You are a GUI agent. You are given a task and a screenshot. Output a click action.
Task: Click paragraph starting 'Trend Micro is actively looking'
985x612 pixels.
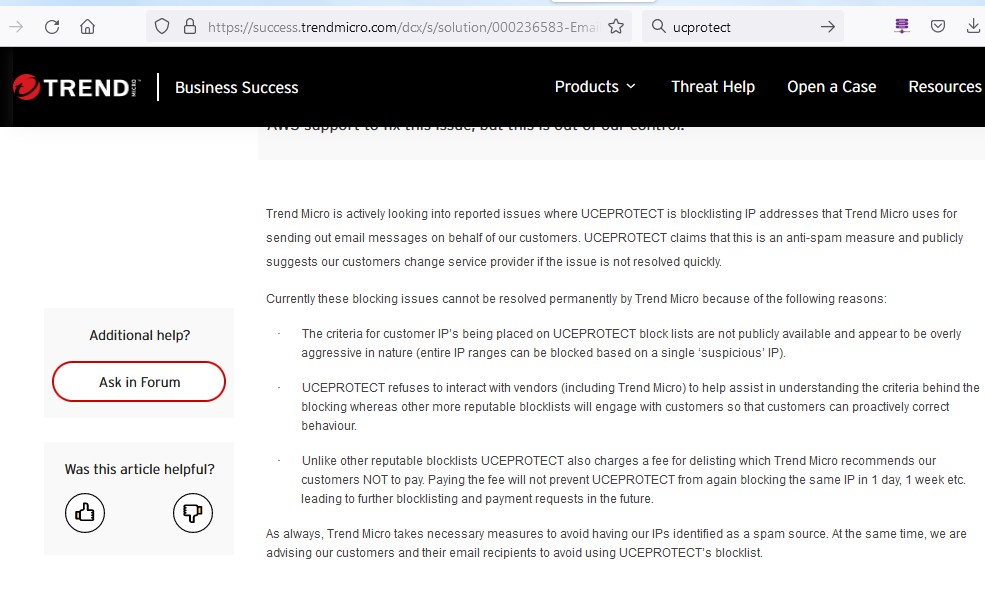click(614, 238)
